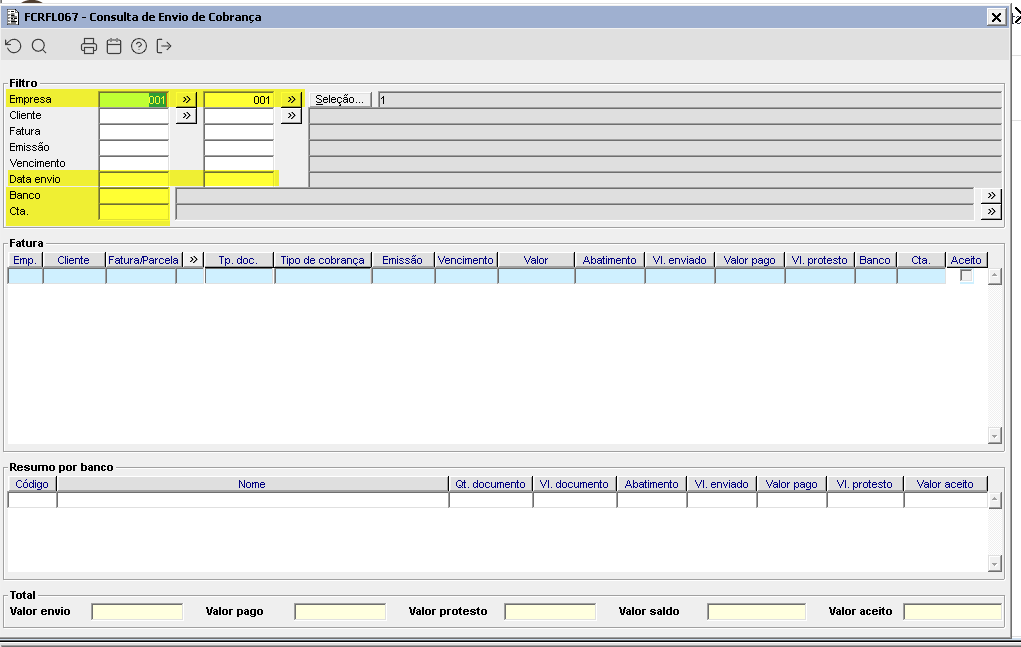Viewport: 1021px width, 647px height.
Task: Click the Valor protesto total field
Action: [550, 611]
